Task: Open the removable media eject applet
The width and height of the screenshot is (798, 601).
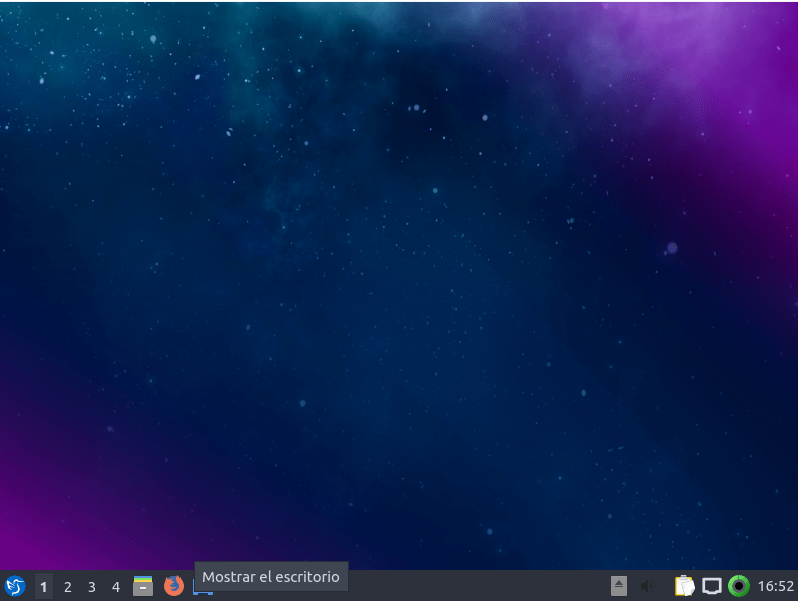Action: (619, 586)
